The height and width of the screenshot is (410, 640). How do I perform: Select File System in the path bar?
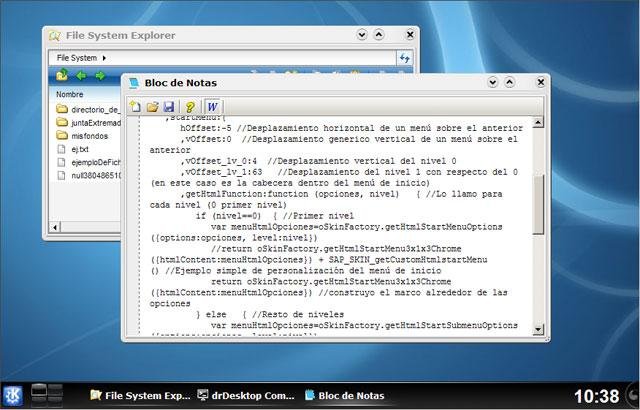[77, 58]
